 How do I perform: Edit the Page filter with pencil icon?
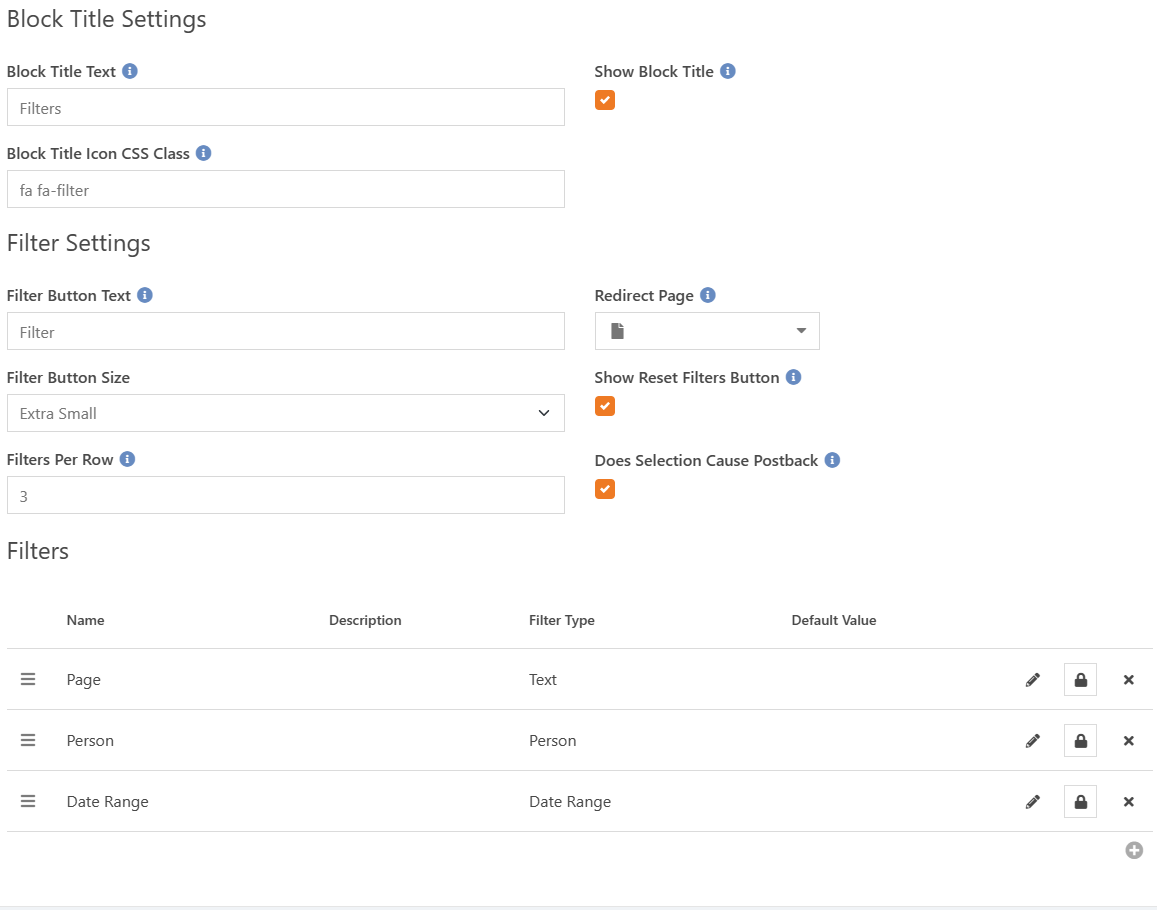tap(1033, 680)
